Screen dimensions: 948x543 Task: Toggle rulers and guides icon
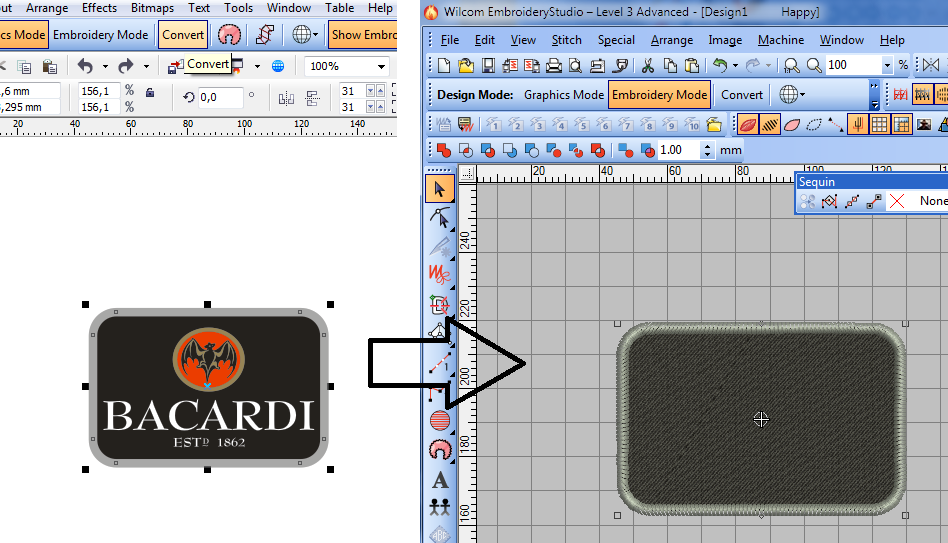(x=901, y=125)
